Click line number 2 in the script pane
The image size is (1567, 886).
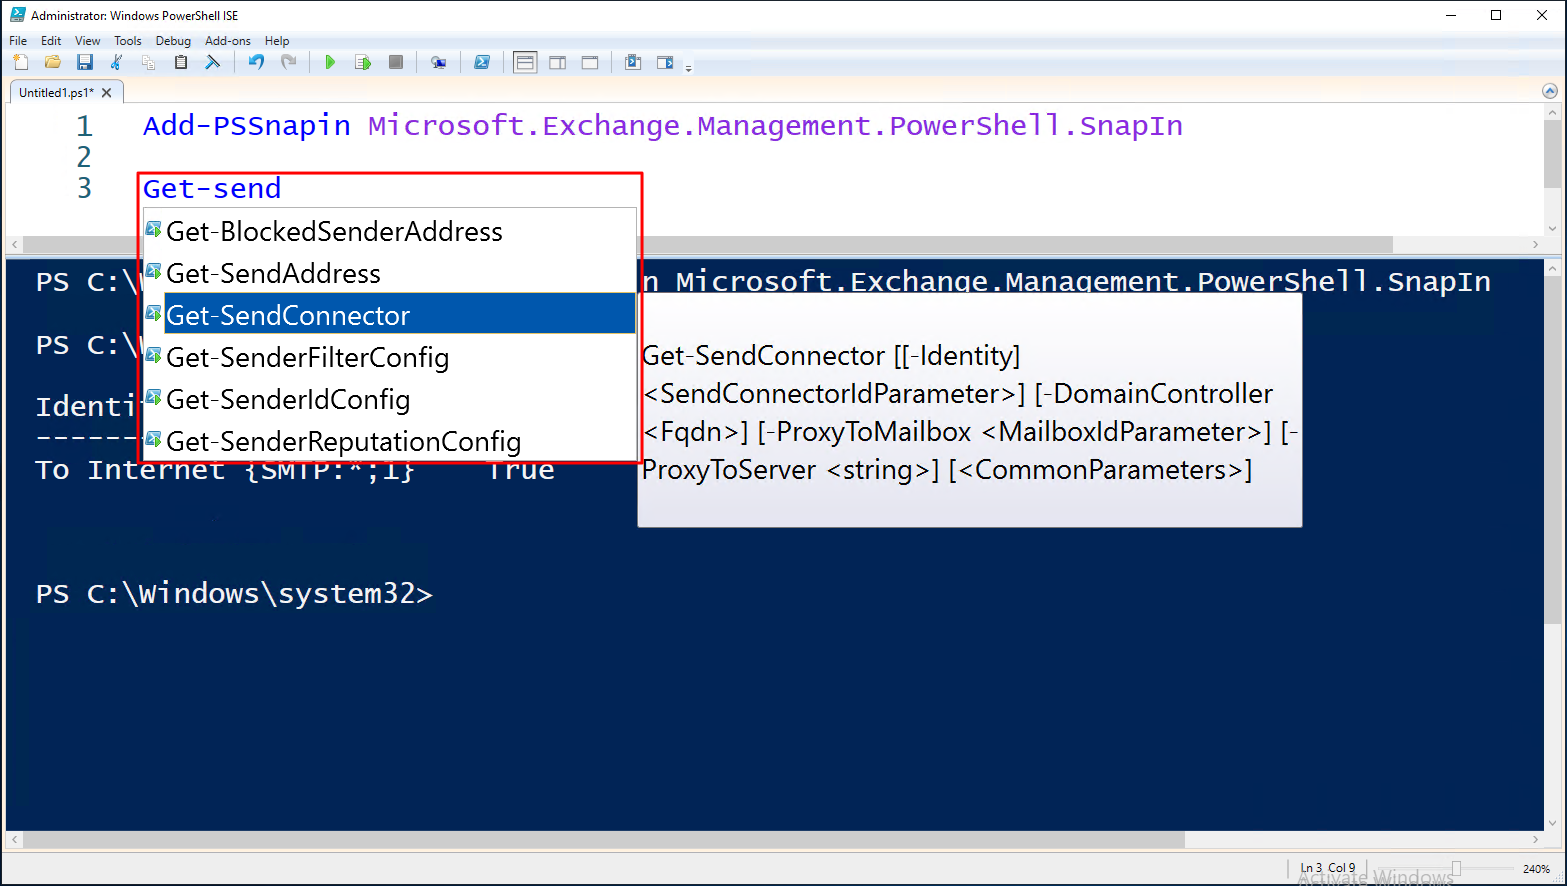[84, 157]
